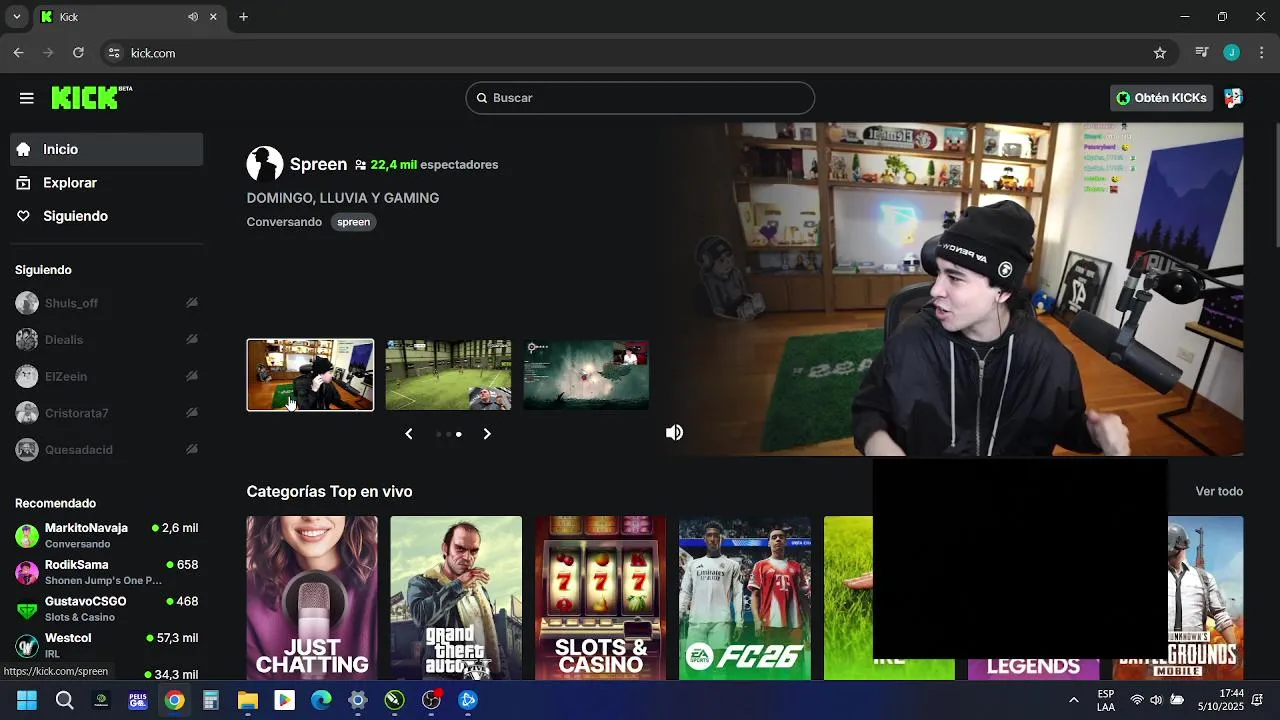Open Explorar in the sidebar
Screen dimensions: 1280x720
[107, 183]
